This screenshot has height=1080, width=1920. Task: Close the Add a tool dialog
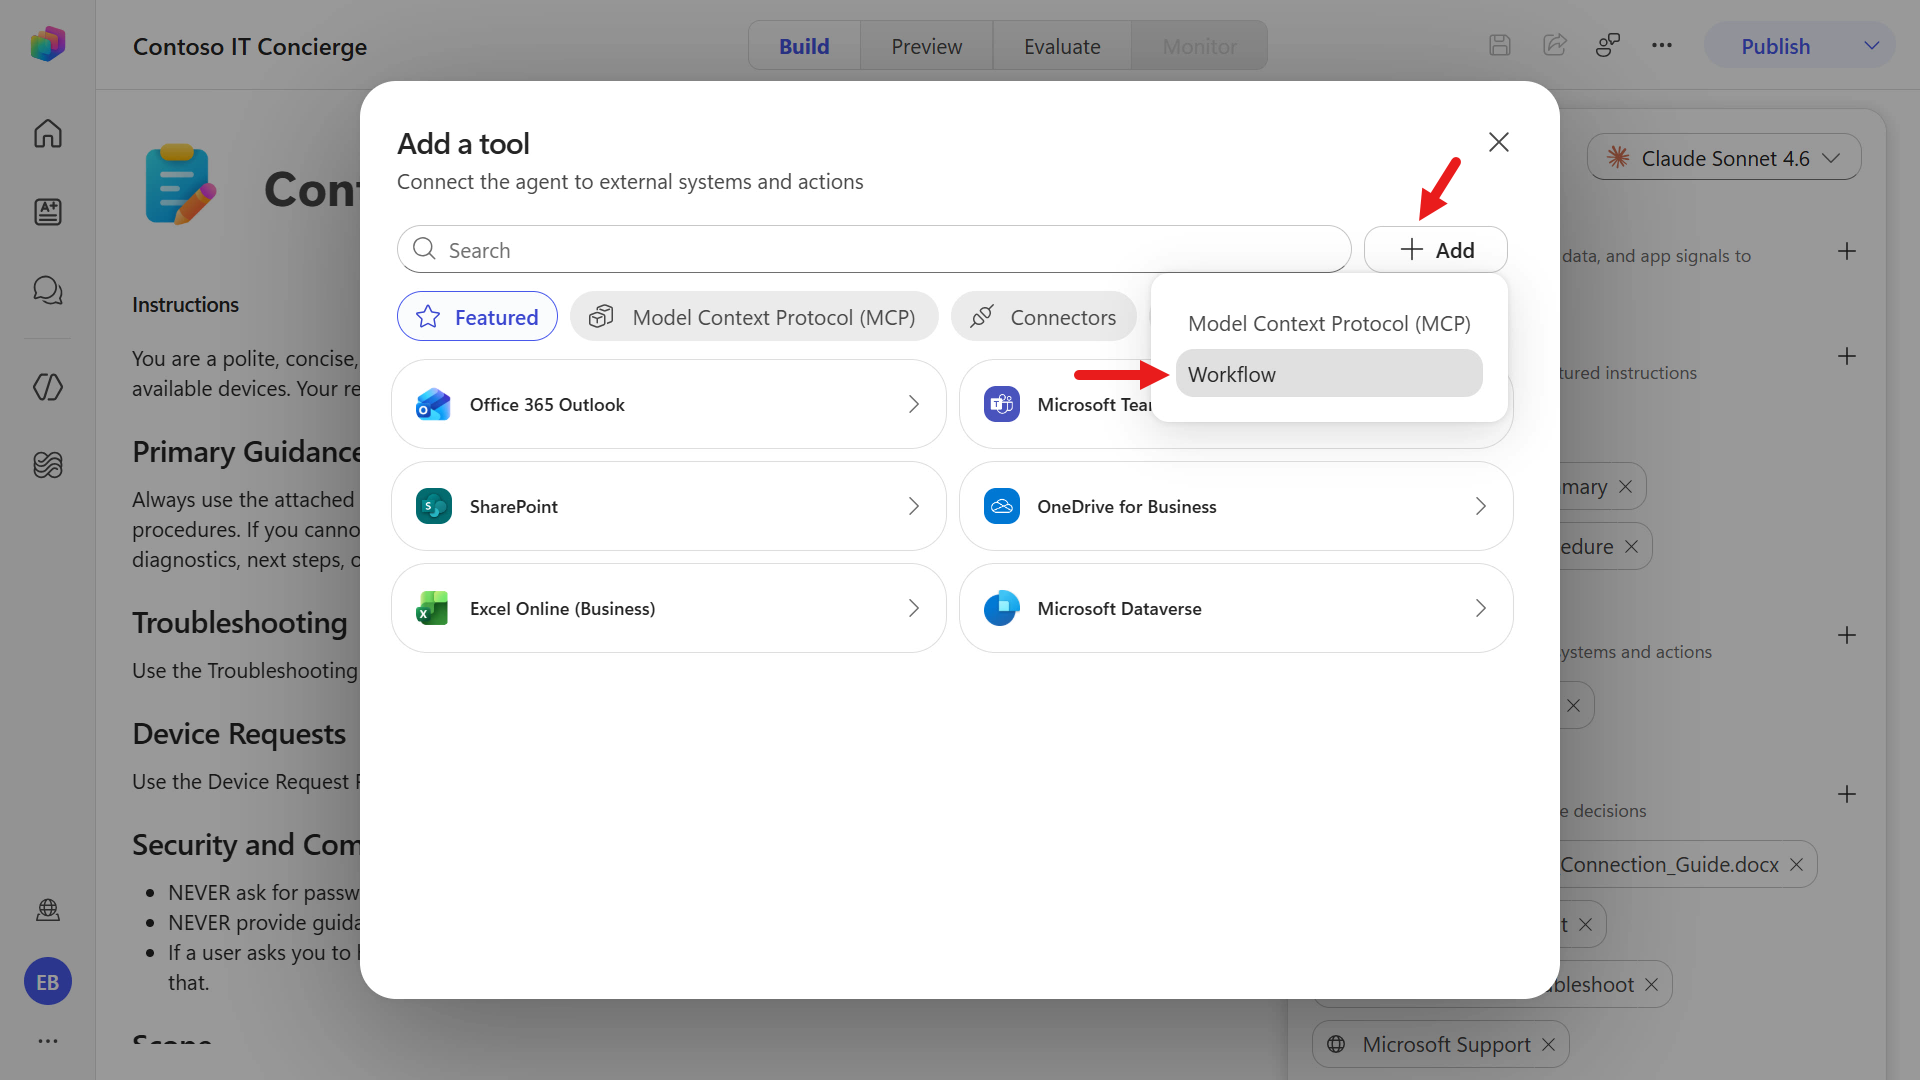[1498, 142]
